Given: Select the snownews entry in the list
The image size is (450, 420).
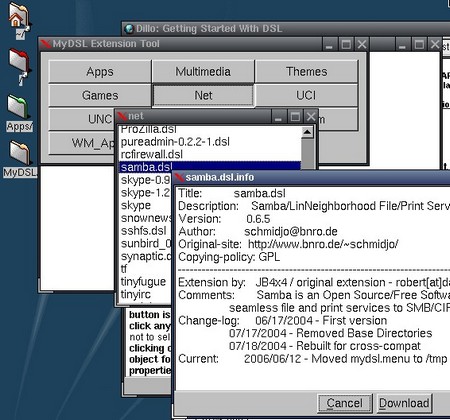Looking at the screenshot, I should [x=145, y=218].
